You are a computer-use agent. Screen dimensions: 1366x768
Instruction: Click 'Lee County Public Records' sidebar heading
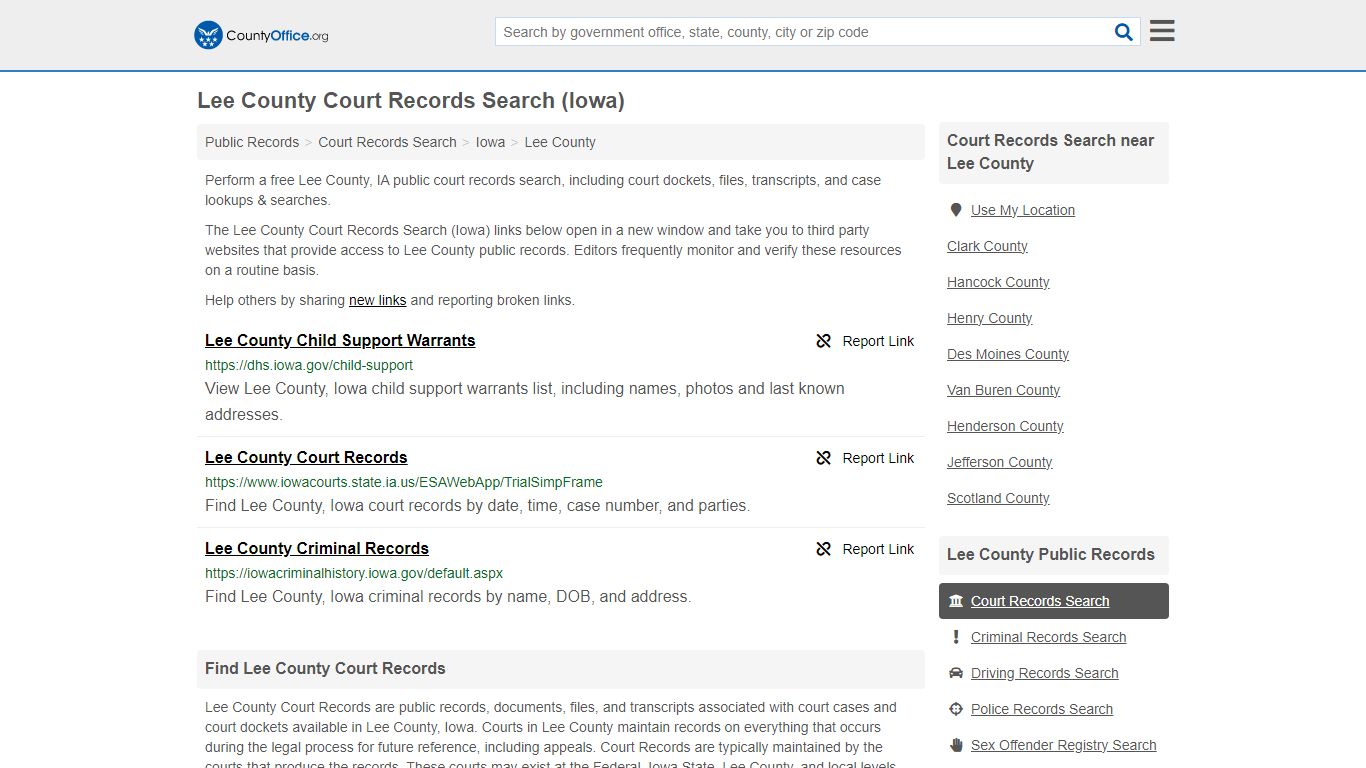pyautogui.click(x=1050, y=554)
